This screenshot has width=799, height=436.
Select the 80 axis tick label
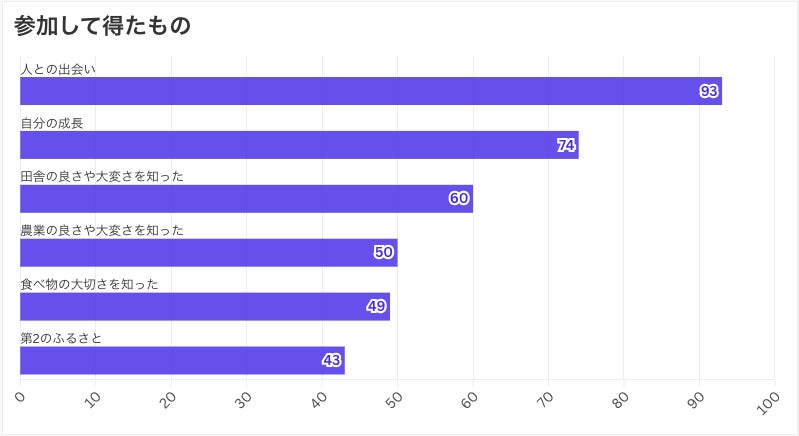(x=621, y=401)
